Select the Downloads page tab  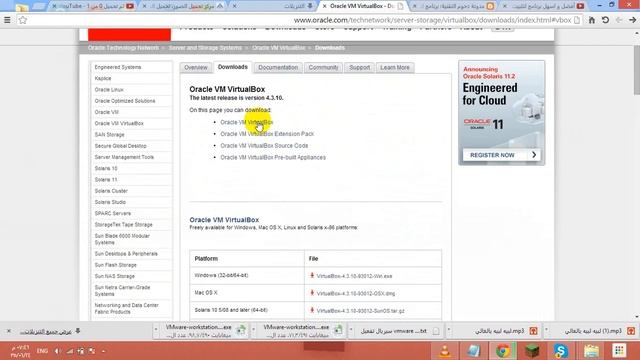click(x=233, y=67)
